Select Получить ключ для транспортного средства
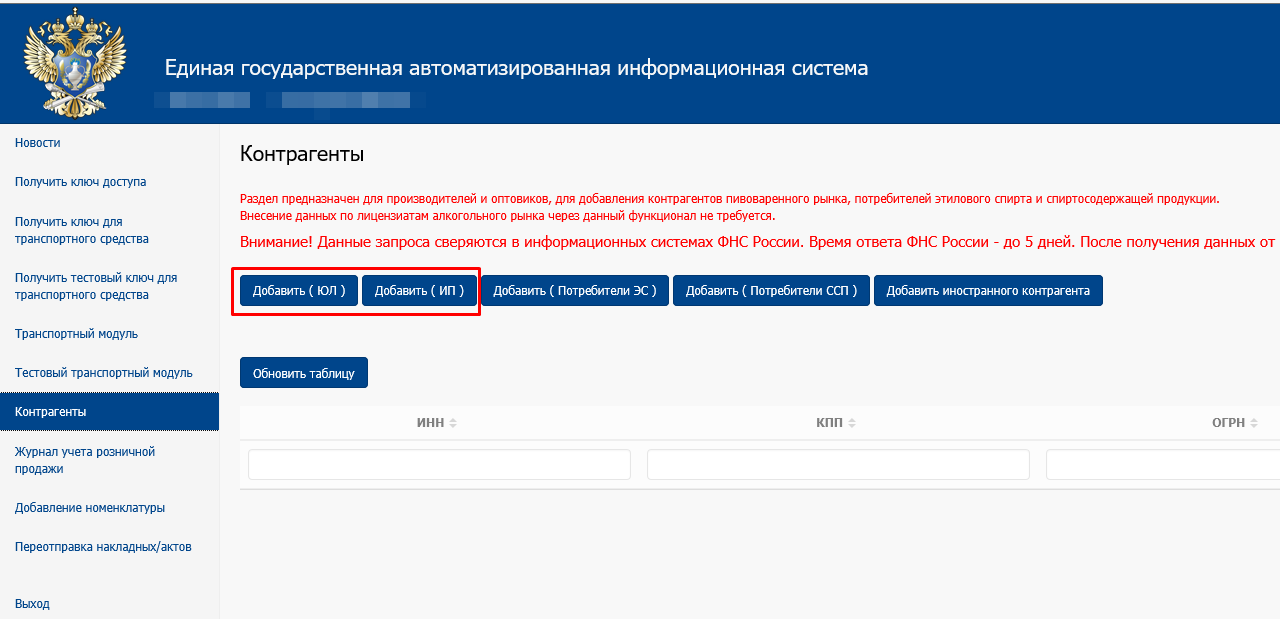Viewport: 1280px width, 619px height. pyautogui.click(x=81, y=230)
